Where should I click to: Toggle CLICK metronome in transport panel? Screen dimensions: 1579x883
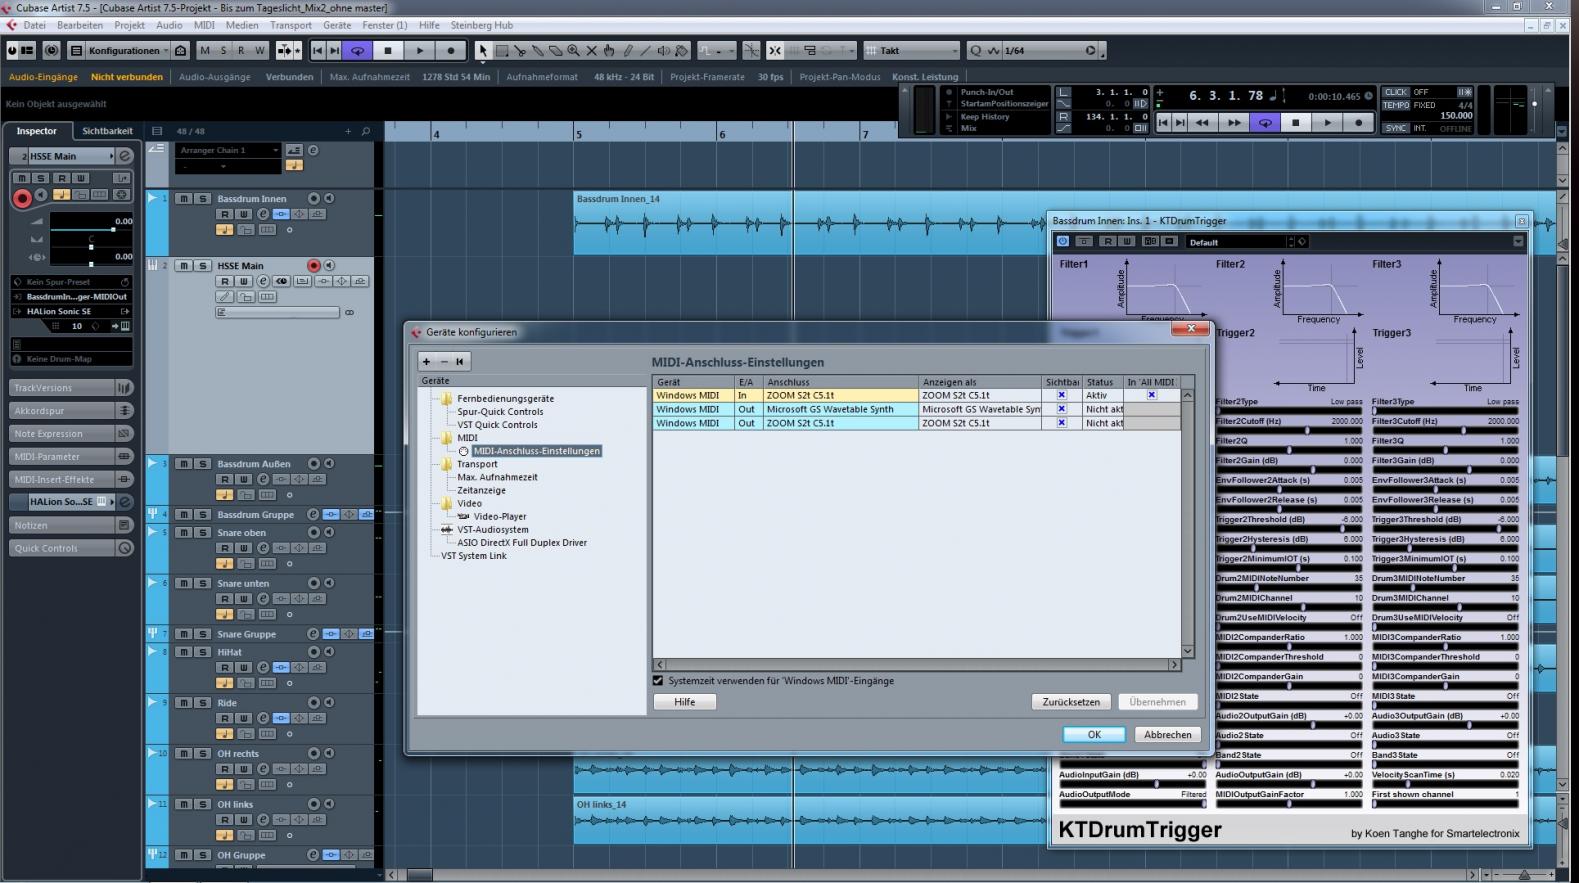pos(1396,92)
